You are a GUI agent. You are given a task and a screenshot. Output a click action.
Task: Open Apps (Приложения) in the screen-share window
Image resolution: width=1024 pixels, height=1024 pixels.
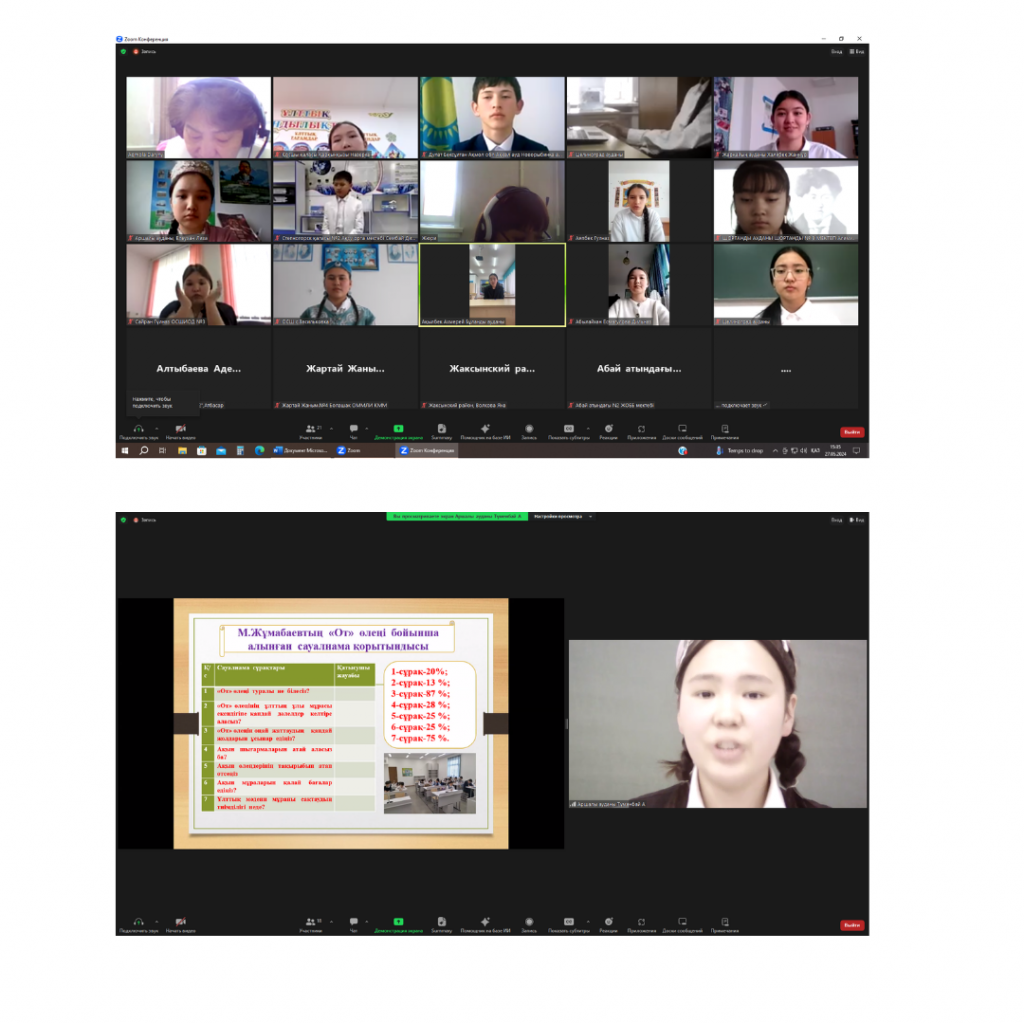(641, 925)
